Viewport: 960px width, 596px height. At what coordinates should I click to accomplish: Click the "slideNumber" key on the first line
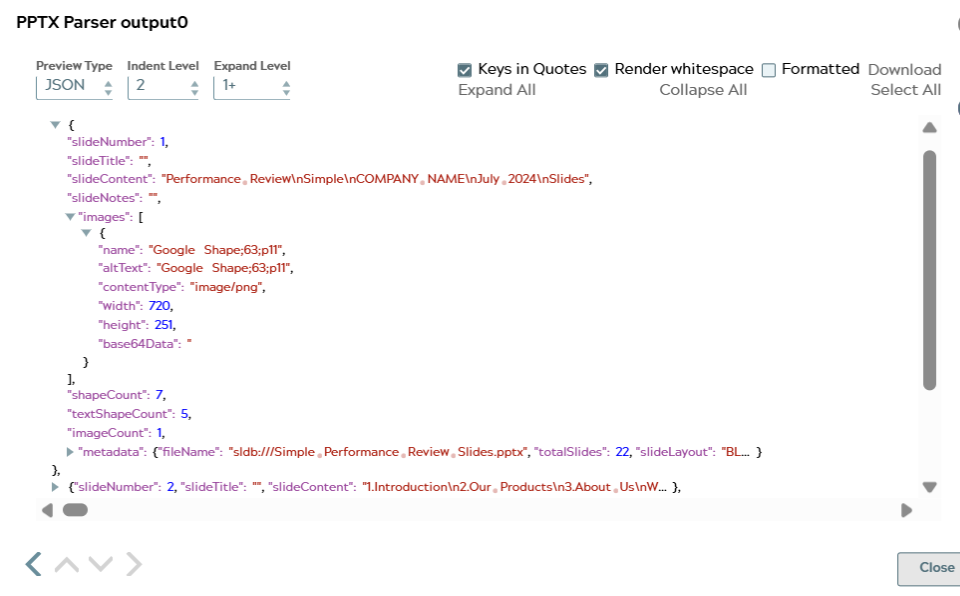(110, 142)
